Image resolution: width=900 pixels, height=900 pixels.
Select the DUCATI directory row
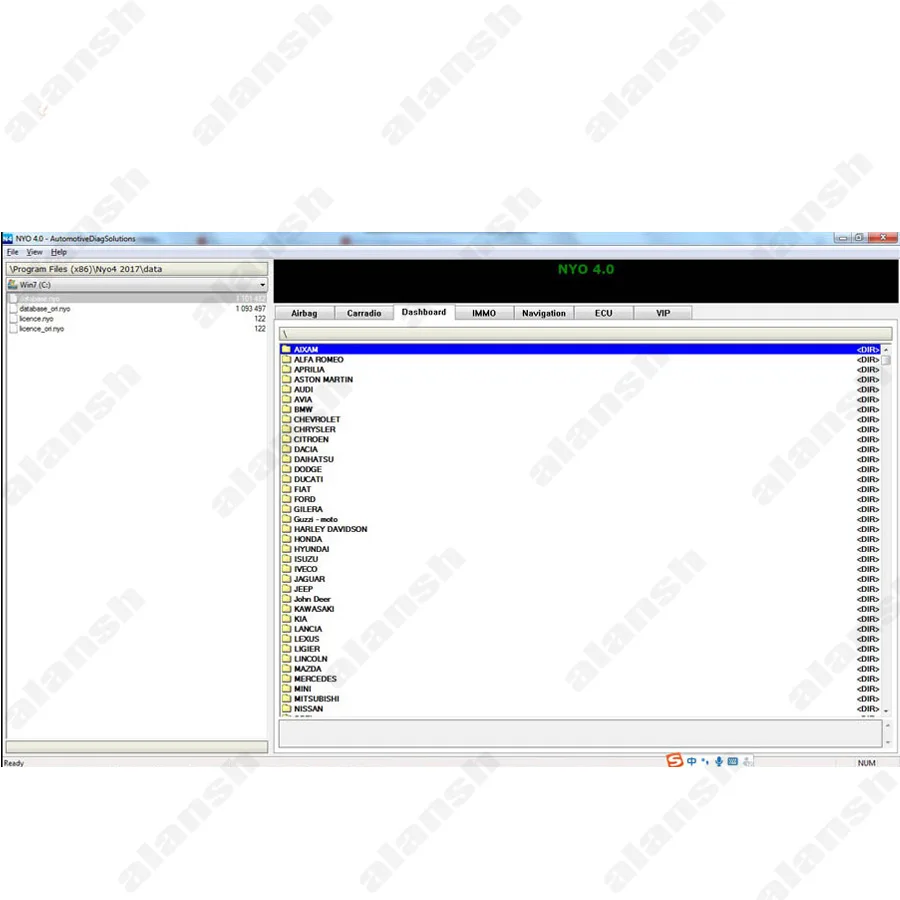580,479
